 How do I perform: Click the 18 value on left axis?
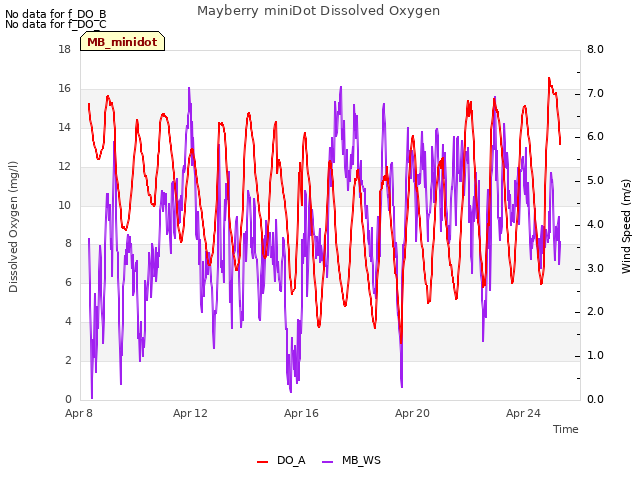pos(64,49)
